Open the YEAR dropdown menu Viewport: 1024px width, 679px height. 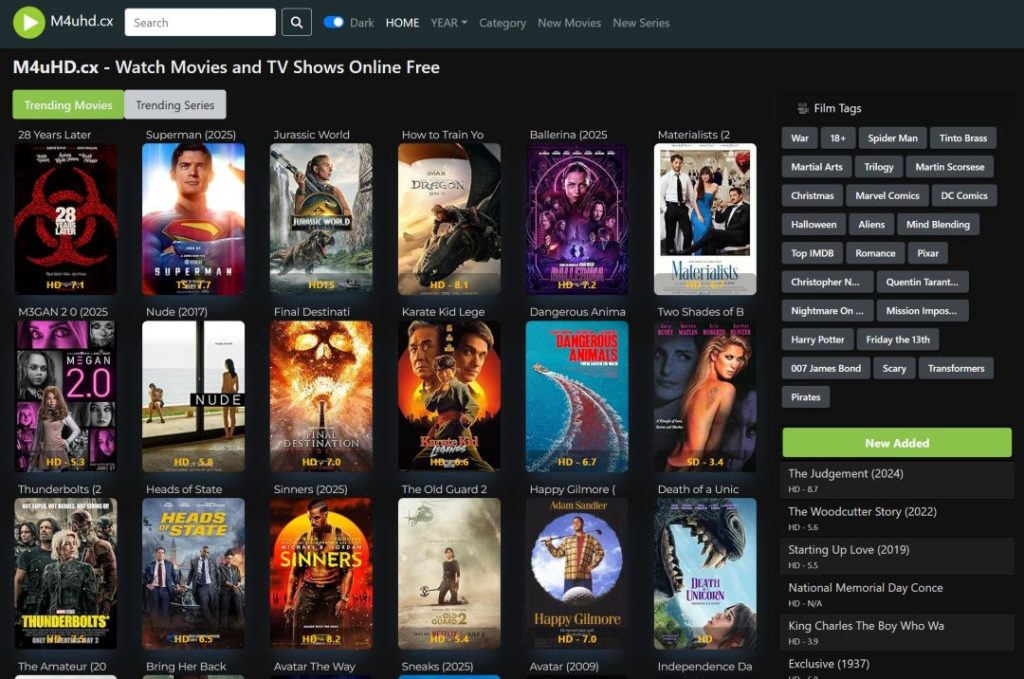point(449,23)
